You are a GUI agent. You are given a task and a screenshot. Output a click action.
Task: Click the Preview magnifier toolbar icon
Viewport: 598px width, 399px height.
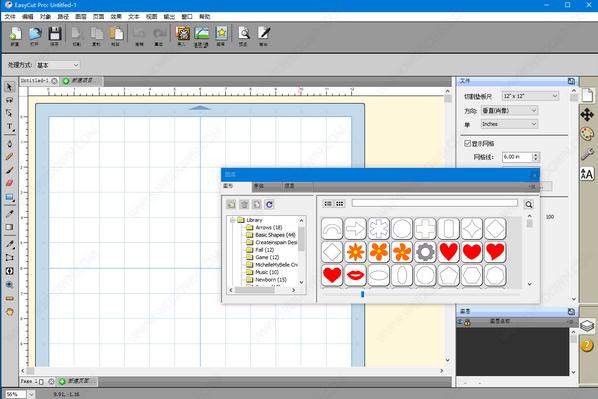coord(243,36)
